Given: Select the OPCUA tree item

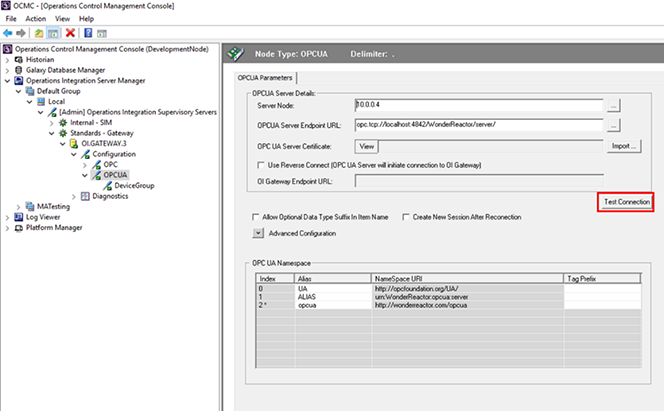Looking at the screenshot, I should coord(115,175).
